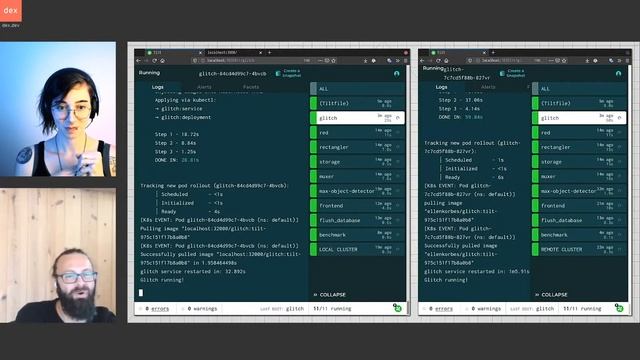Image resolution: width=640 pixels, height=360 pixels.
Task: Select storage resource in right Tilt sidebar
Action: [579, 162]
